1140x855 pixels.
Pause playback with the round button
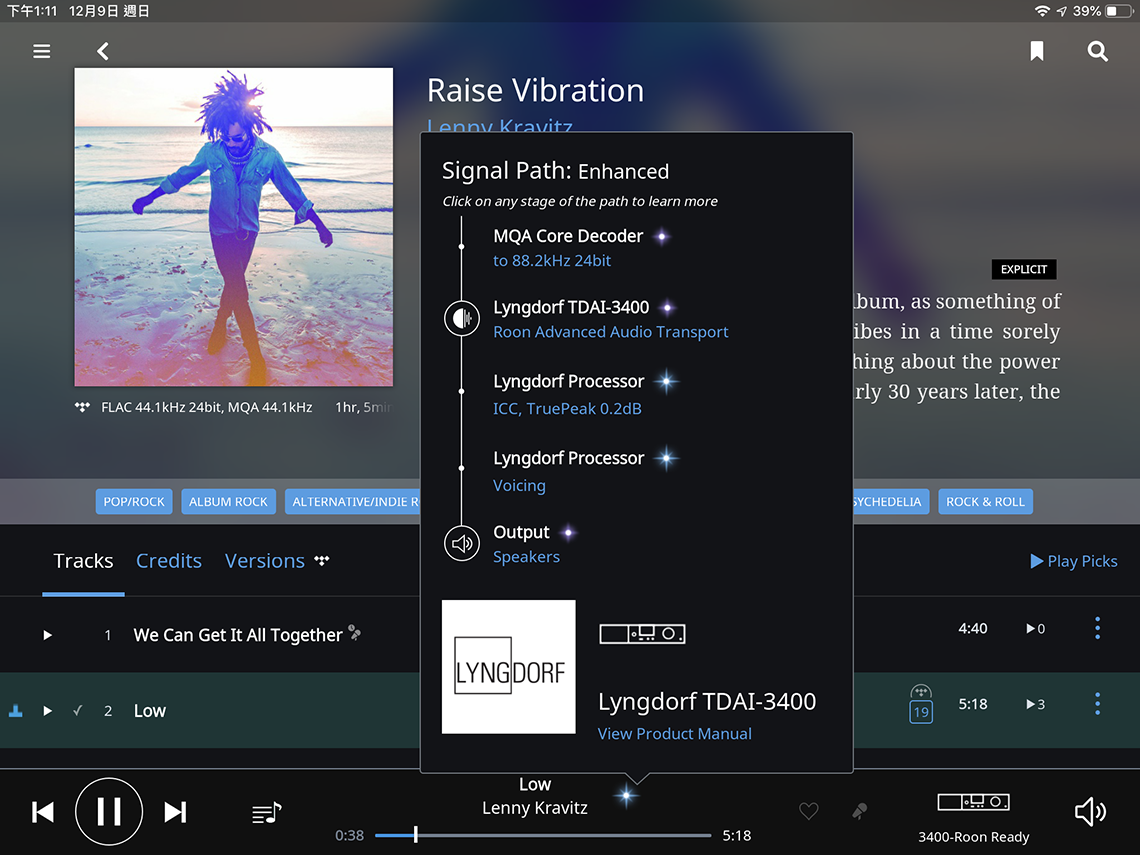[109, 811]
